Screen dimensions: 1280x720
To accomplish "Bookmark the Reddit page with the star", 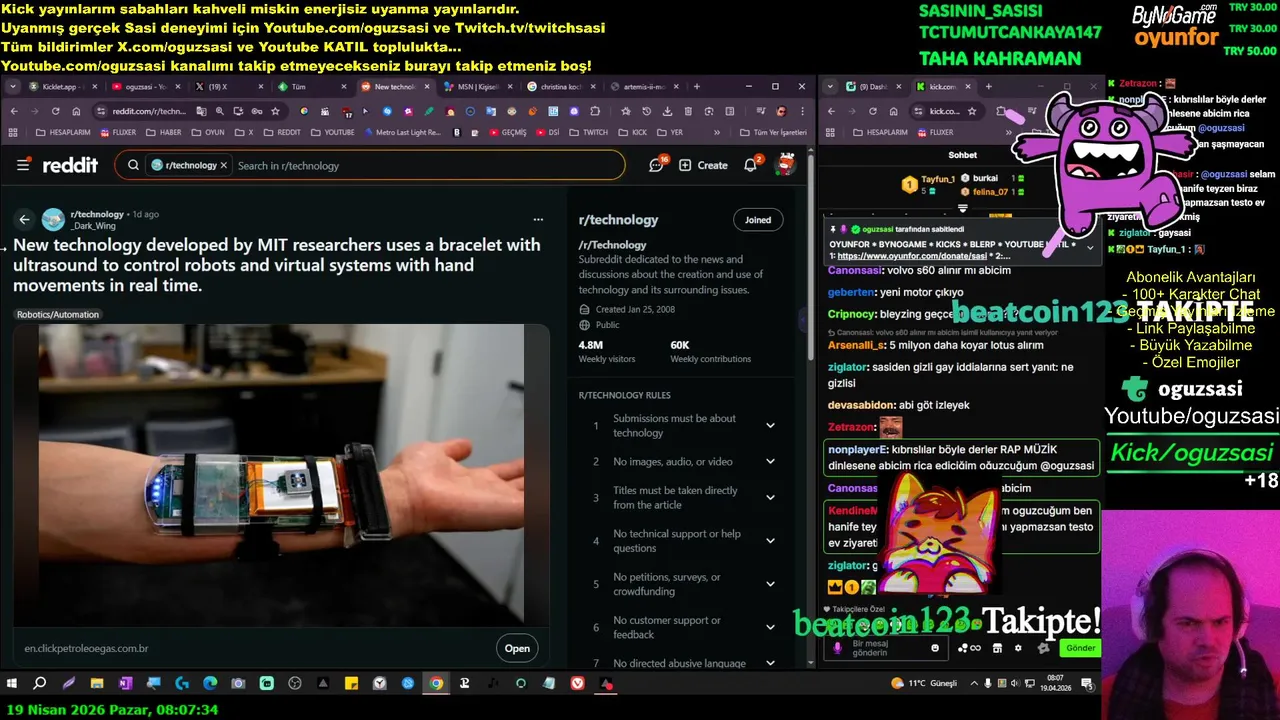I will [x=275, y=111].
